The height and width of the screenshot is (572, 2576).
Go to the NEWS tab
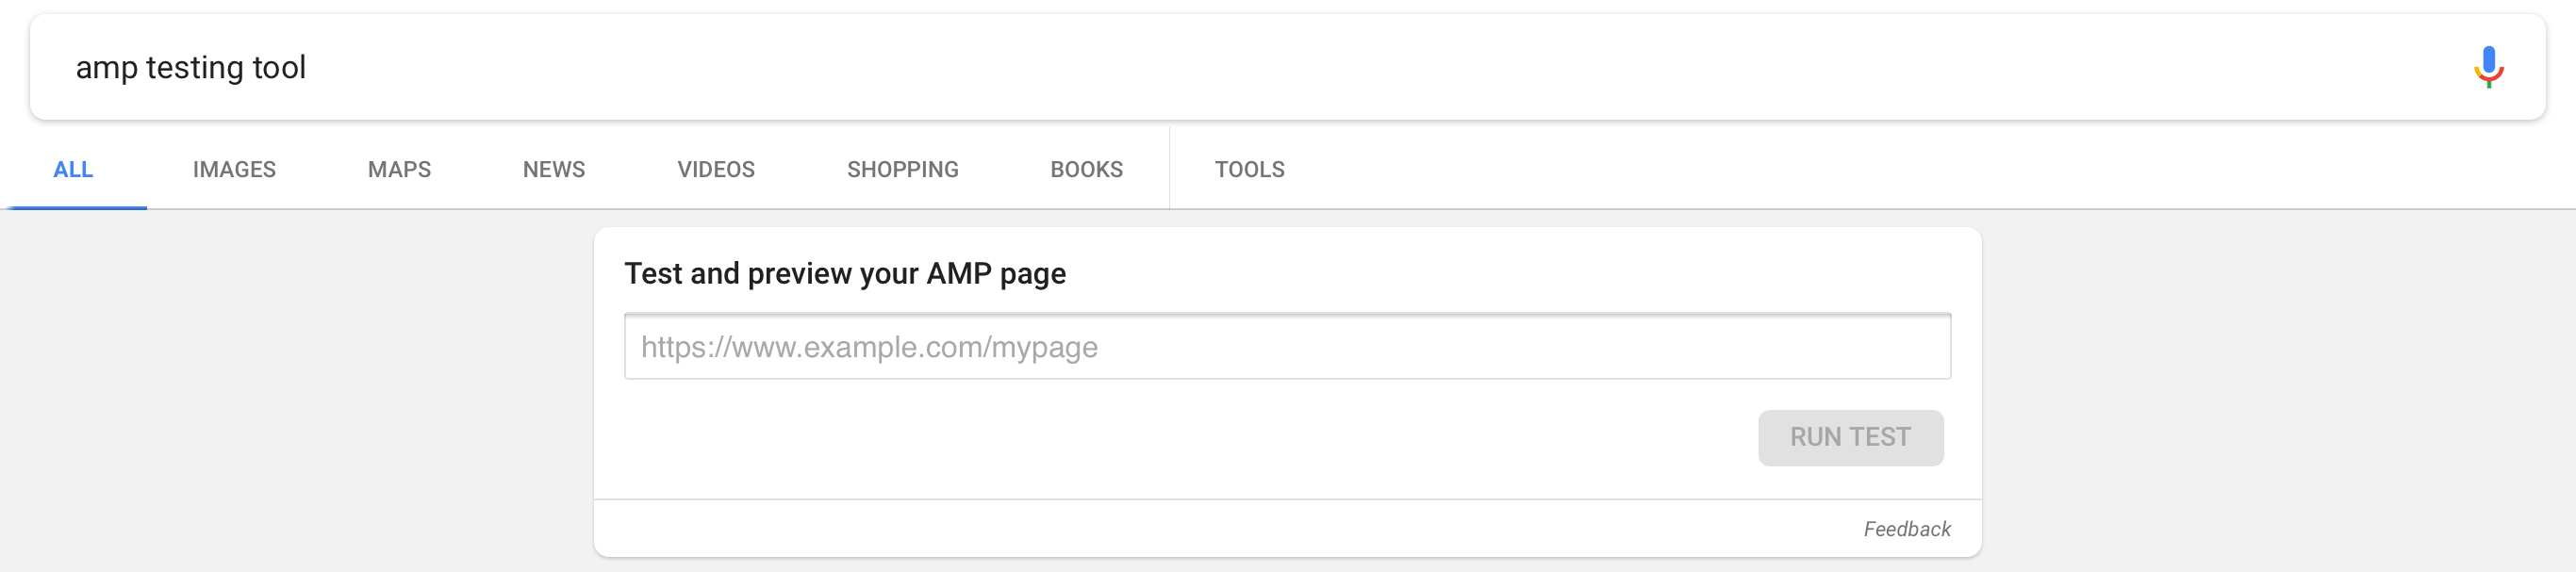click(554, 169)
